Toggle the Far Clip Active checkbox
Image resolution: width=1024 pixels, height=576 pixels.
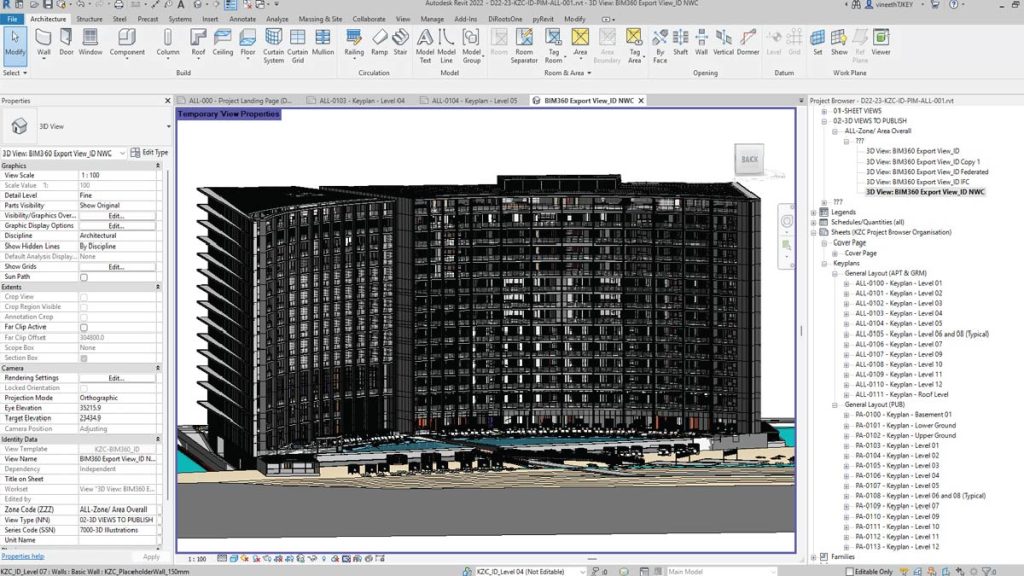[84, 327]
